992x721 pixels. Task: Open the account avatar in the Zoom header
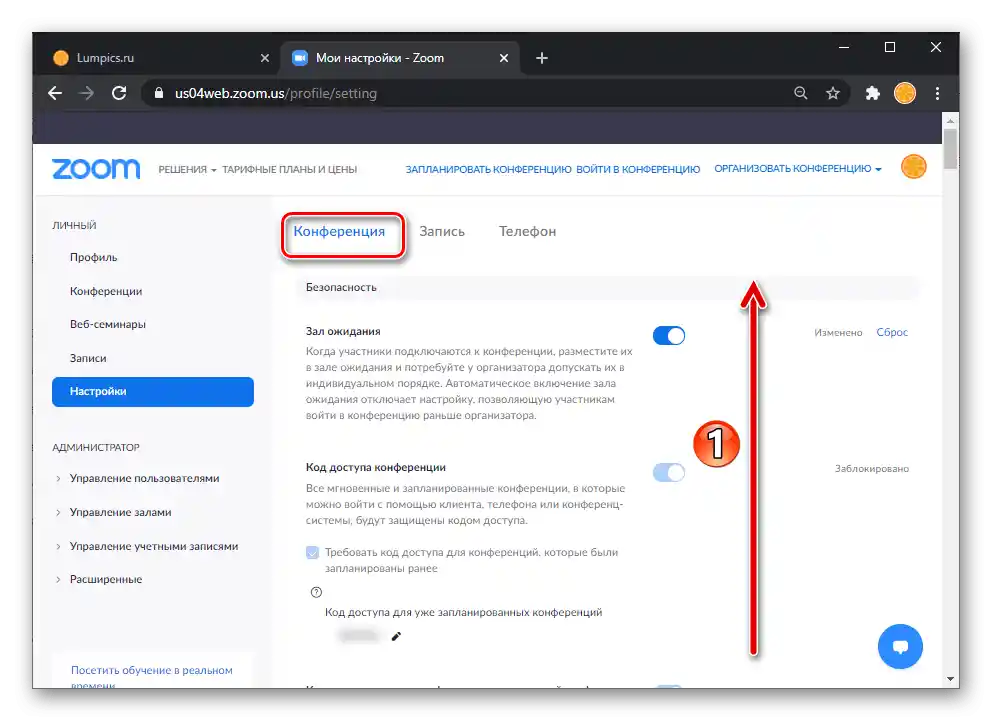(913, 166)
